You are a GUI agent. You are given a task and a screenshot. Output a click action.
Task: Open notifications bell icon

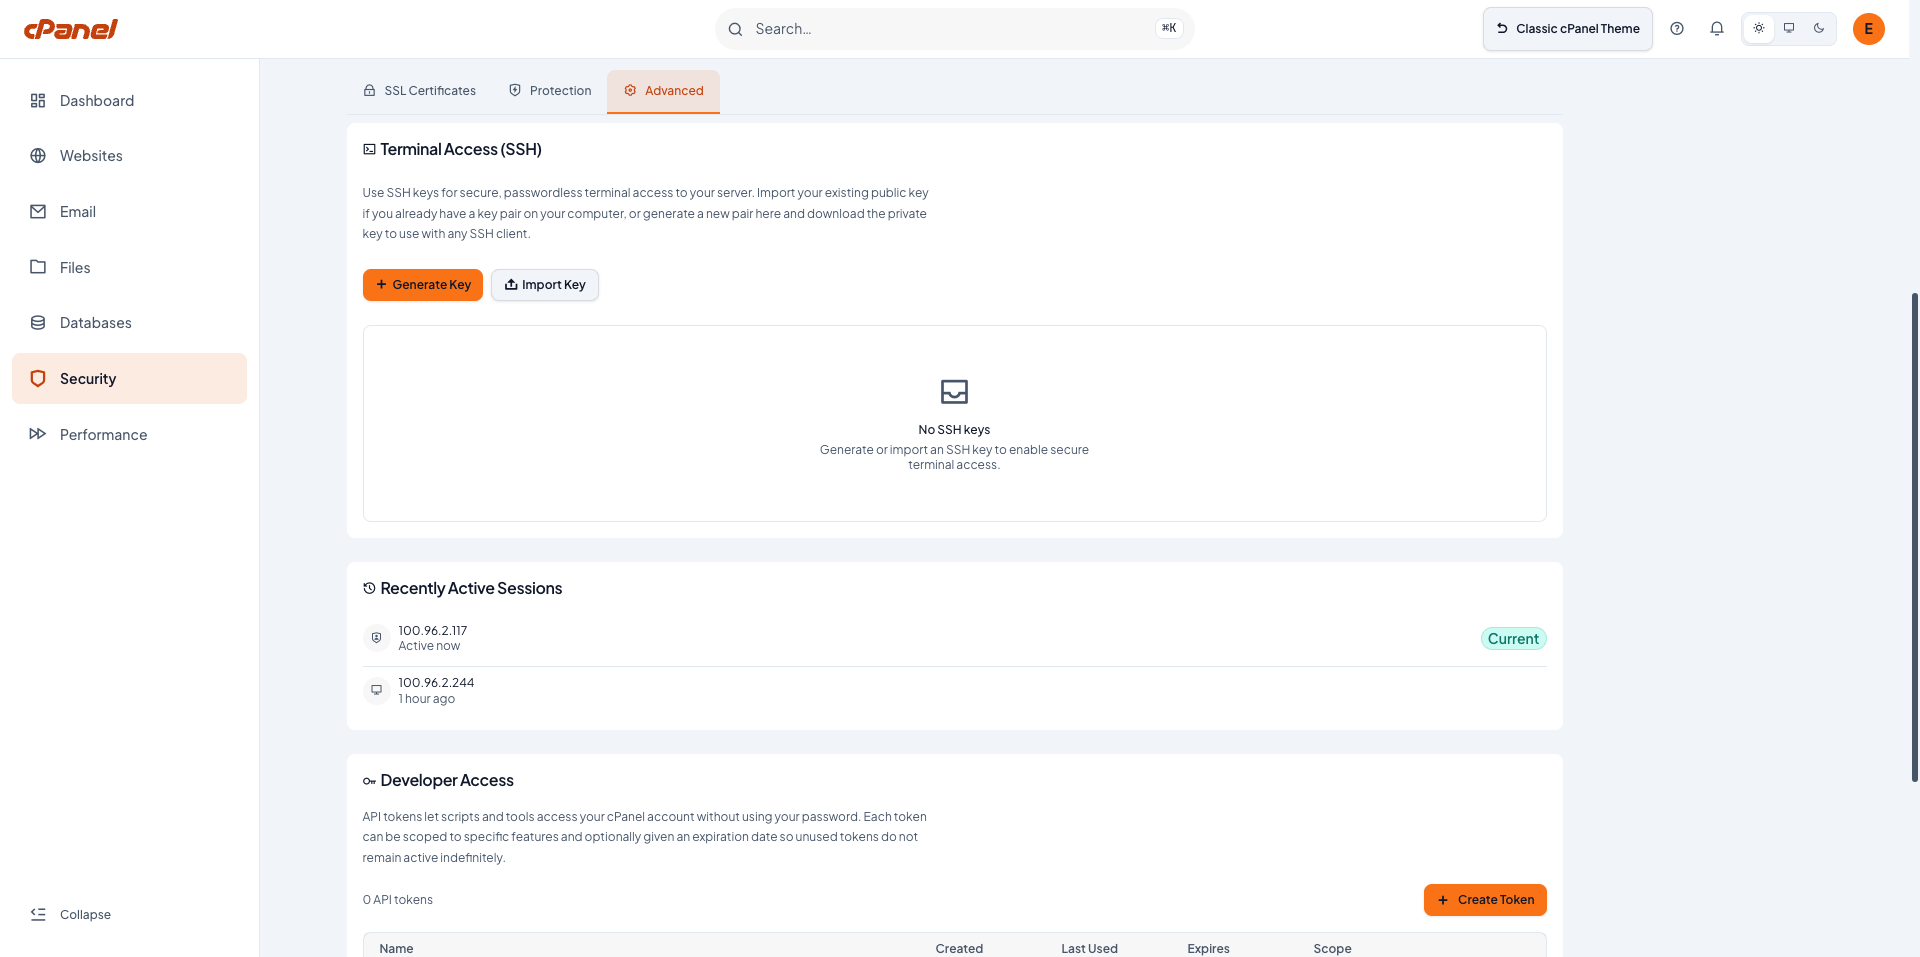pos(1717,29)
